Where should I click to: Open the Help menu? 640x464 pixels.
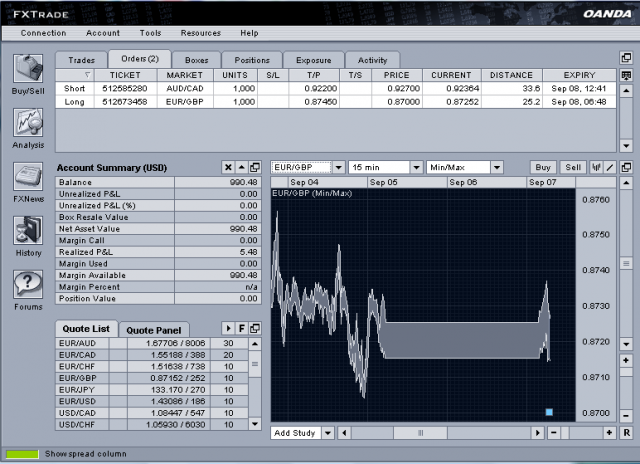coord(249,33)
